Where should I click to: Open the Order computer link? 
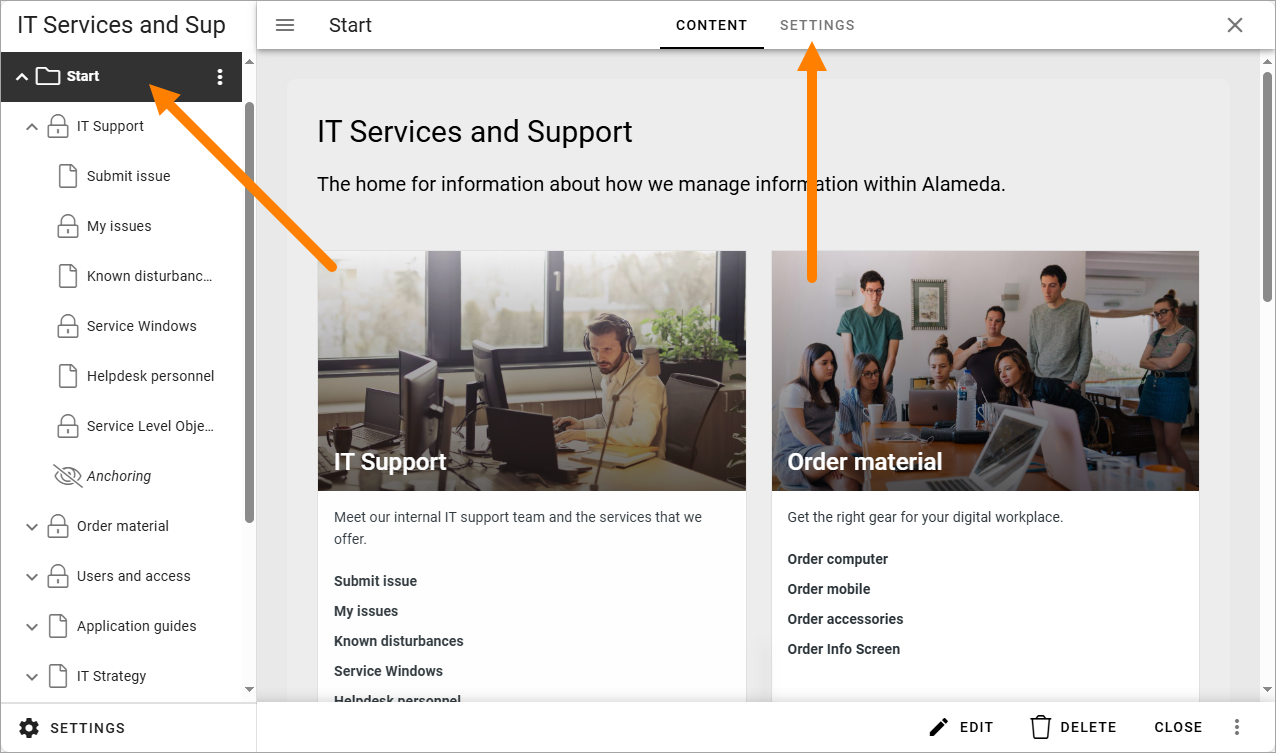point(838,559)
